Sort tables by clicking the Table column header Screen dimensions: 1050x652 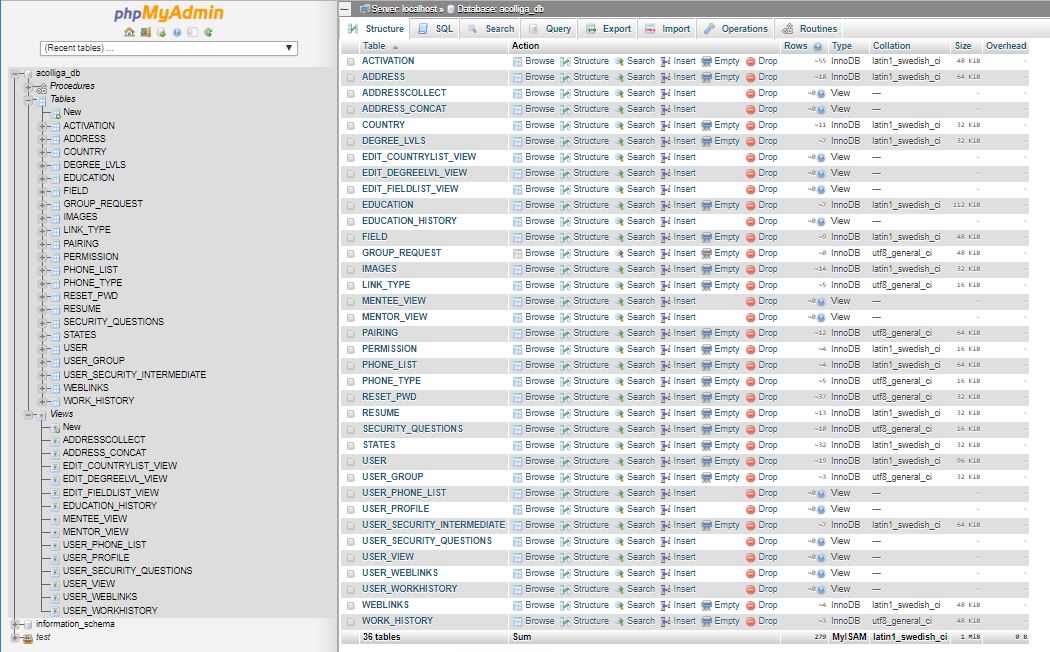pyautogui.click(x=375, y=46)
